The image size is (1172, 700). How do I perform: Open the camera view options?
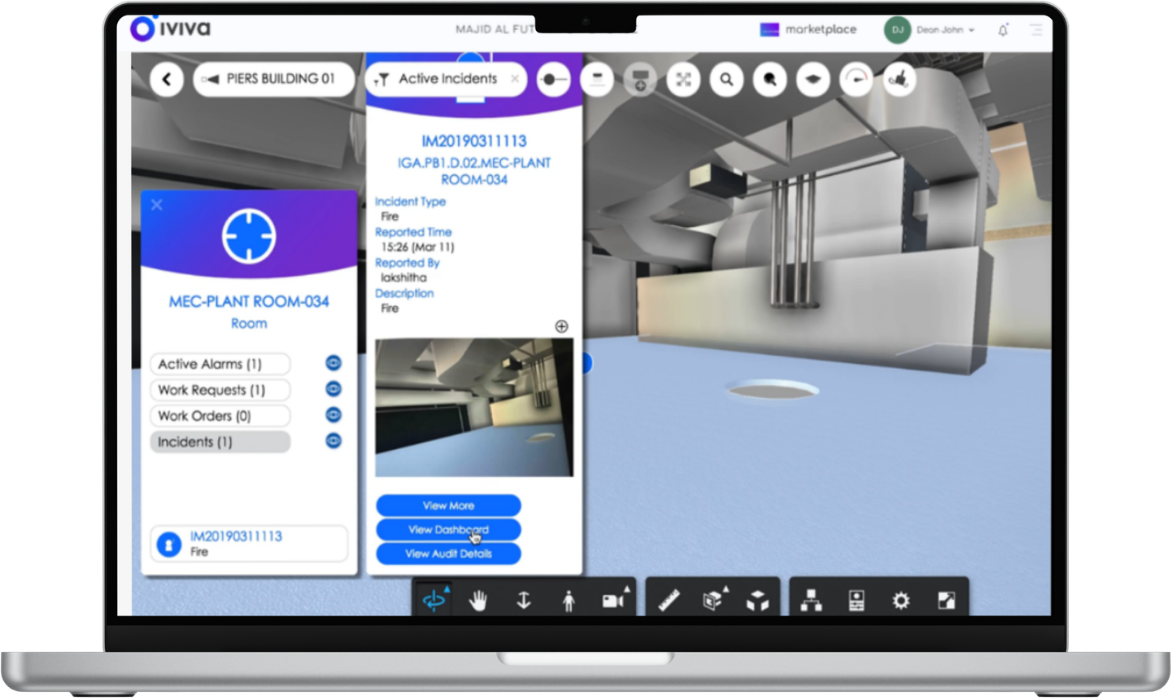pyautogui.click(x=614, y=601)
